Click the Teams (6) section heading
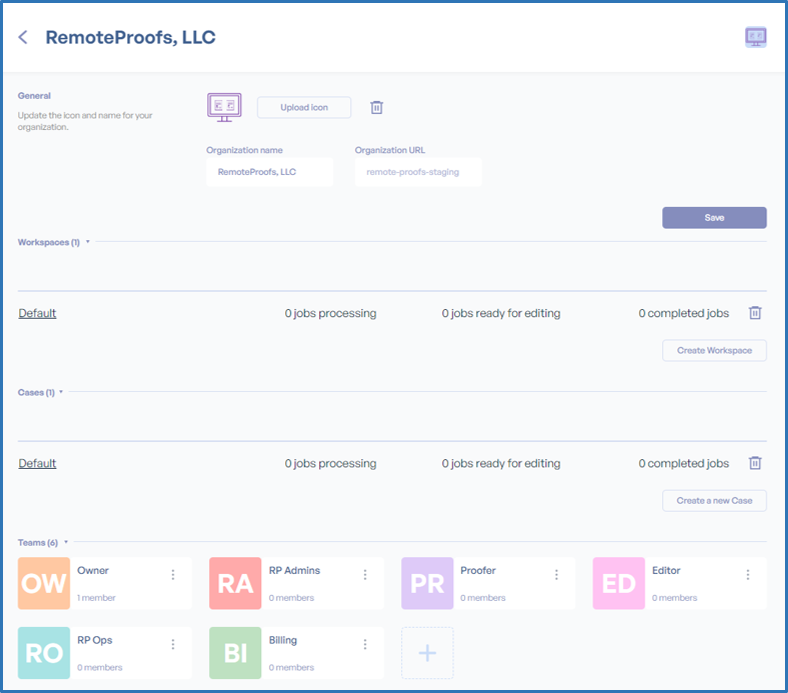The height and width of the screenshot is (693, 788). point(38,543)
